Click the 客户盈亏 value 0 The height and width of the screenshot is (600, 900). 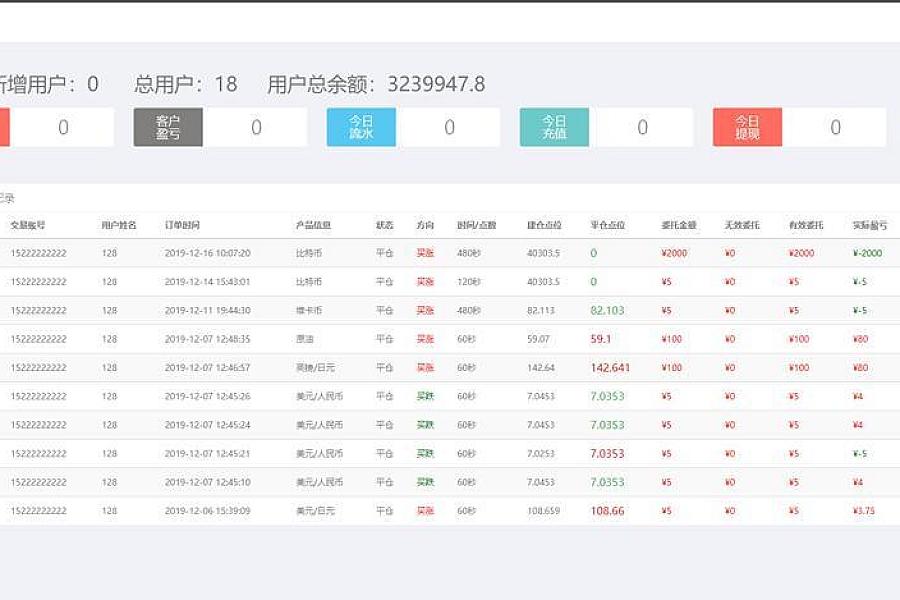click(256, 127)
